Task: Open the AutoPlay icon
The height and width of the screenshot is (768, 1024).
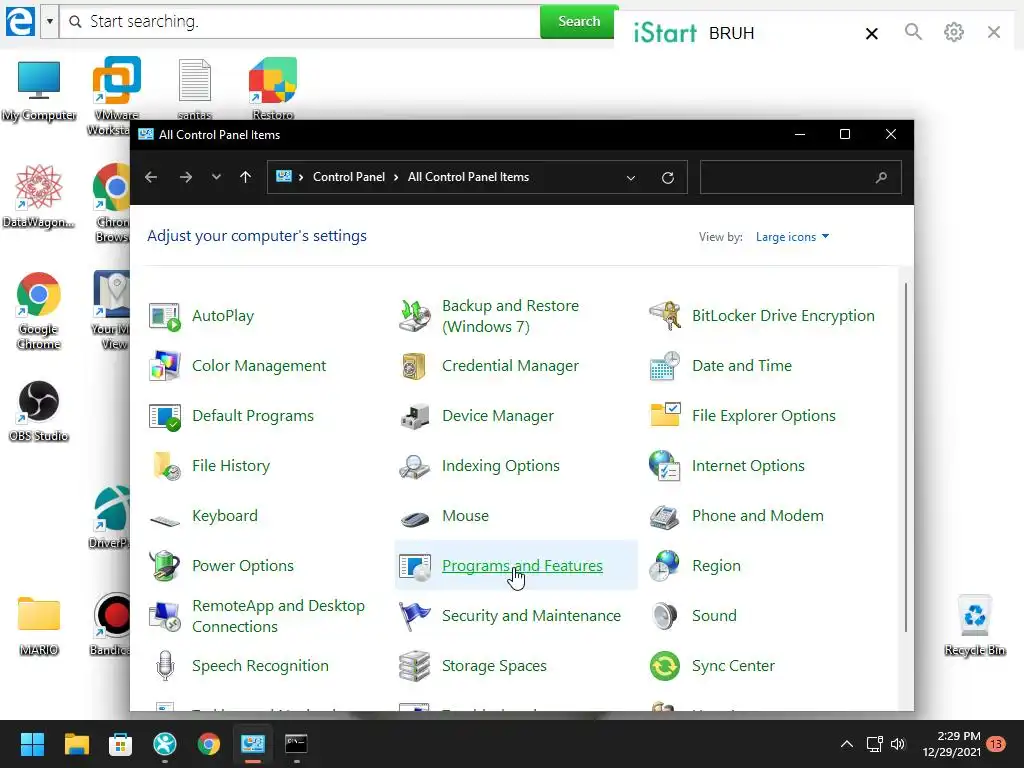Action: 165,317
